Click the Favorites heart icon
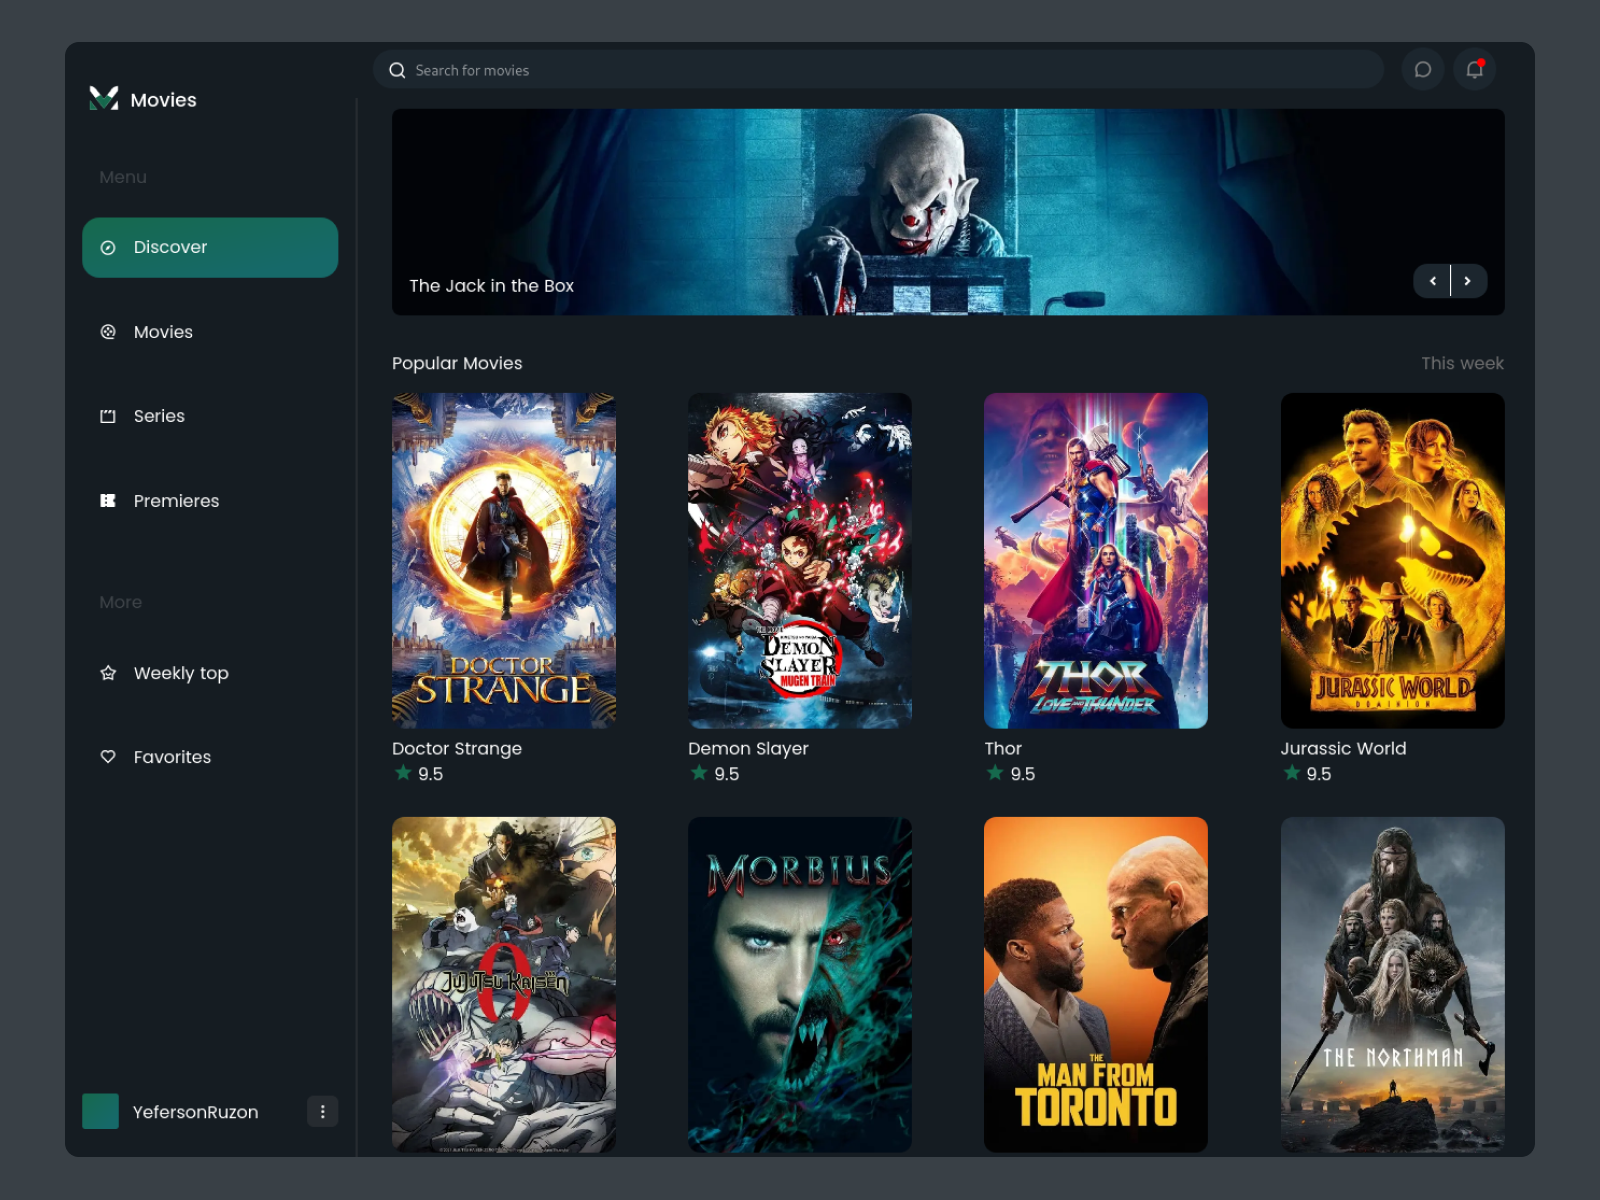The width and height of the screenshot is (1600, 1200). (x=108, y=757)
